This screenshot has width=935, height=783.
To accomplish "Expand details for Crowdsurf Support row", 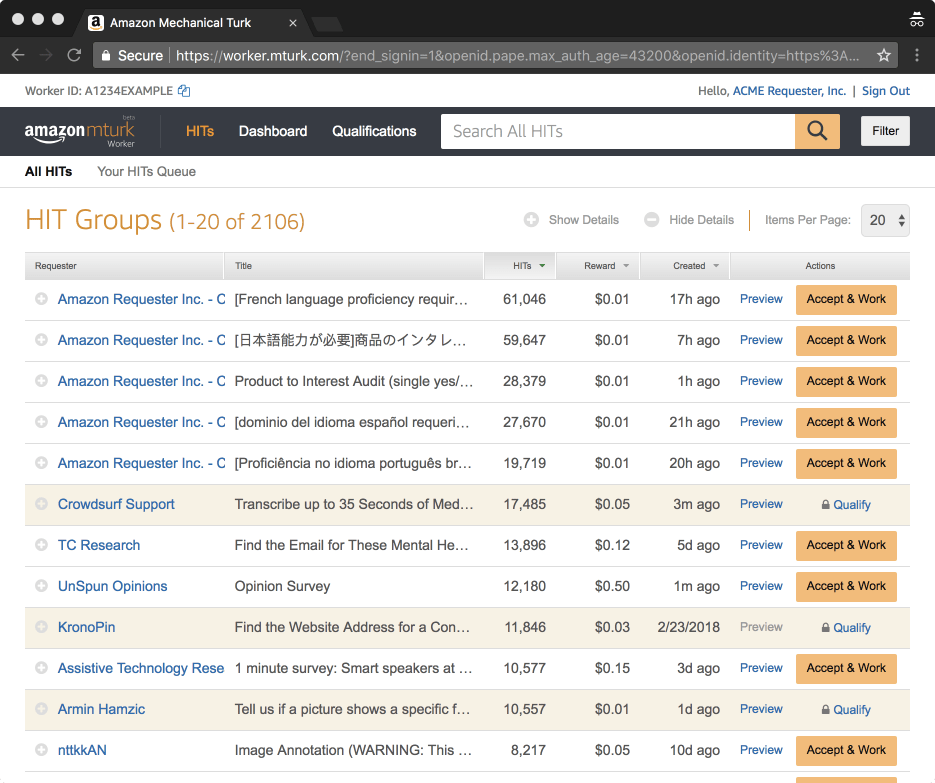I will (41, 504).
